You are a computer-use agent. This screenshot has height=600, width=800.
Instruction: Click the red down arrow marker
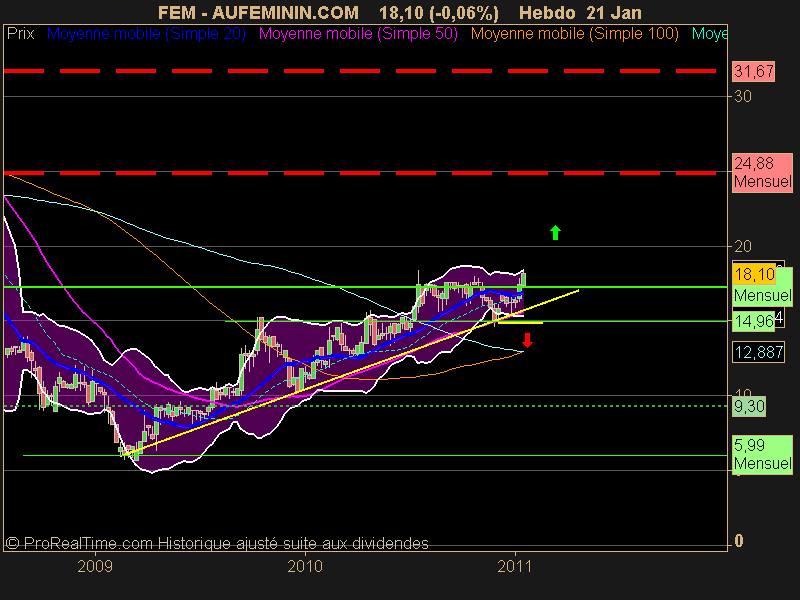point(527,340)
